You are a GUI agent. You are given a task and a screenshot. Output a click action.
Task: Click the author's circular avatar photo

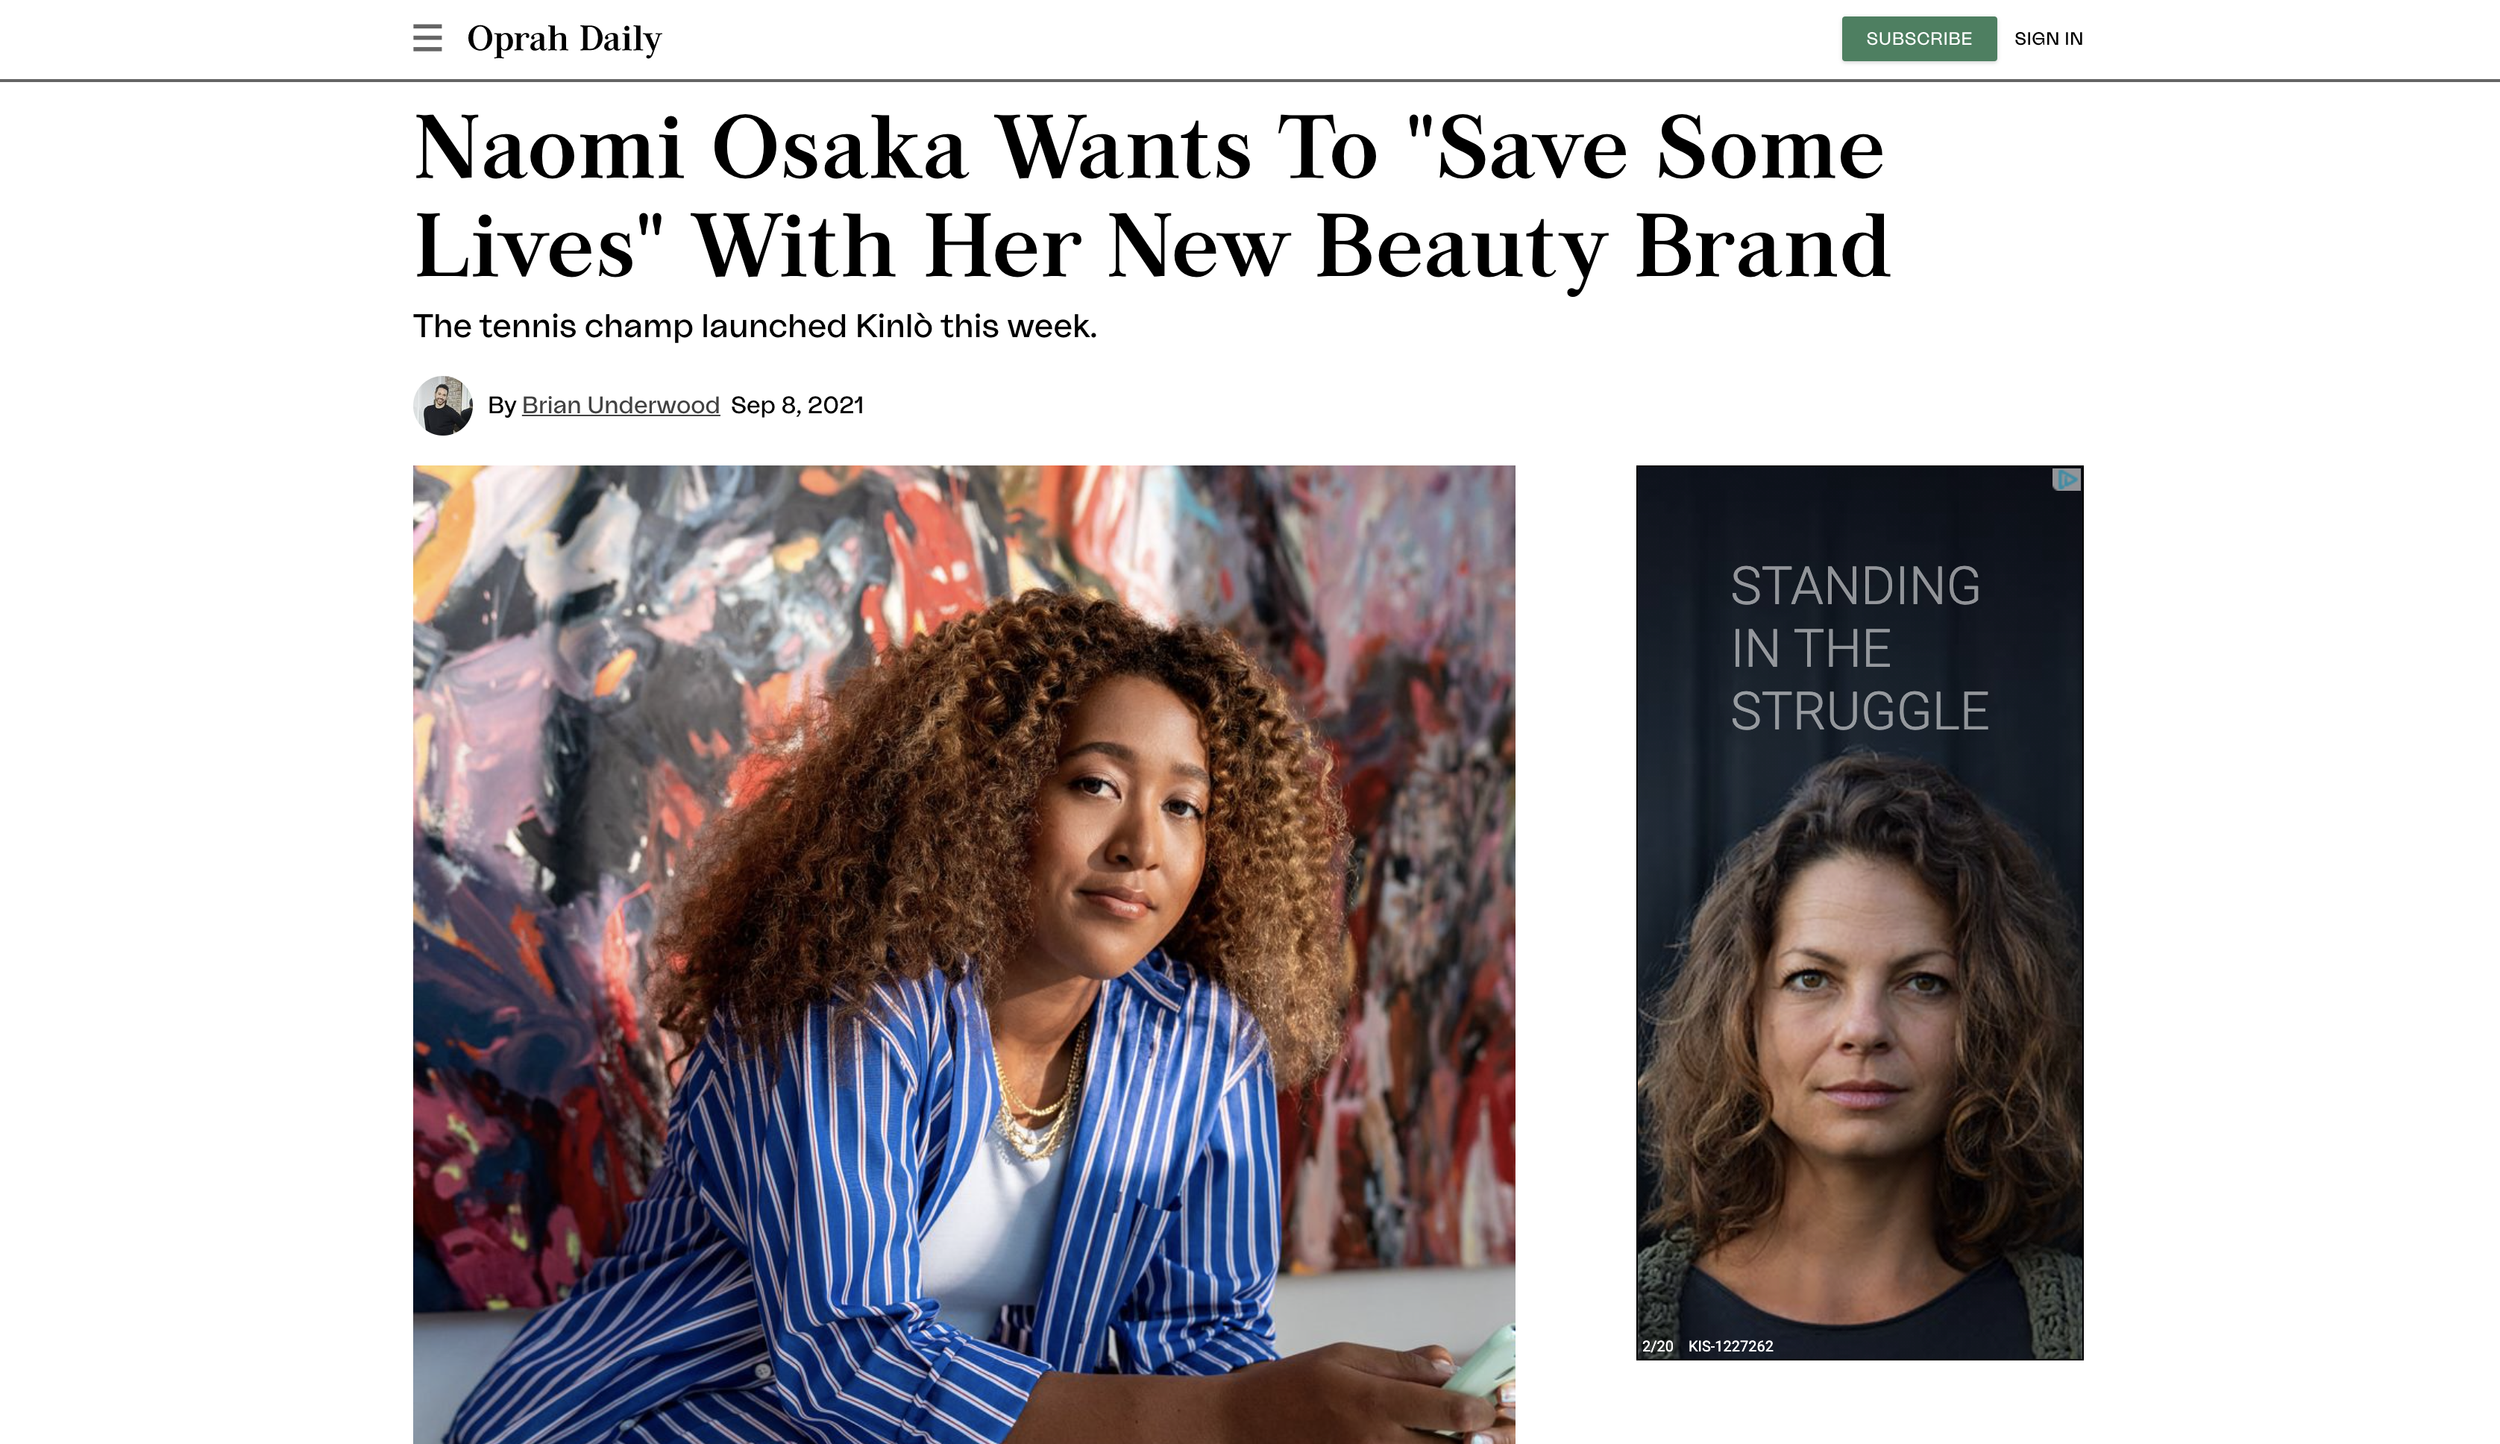[443, 405]
